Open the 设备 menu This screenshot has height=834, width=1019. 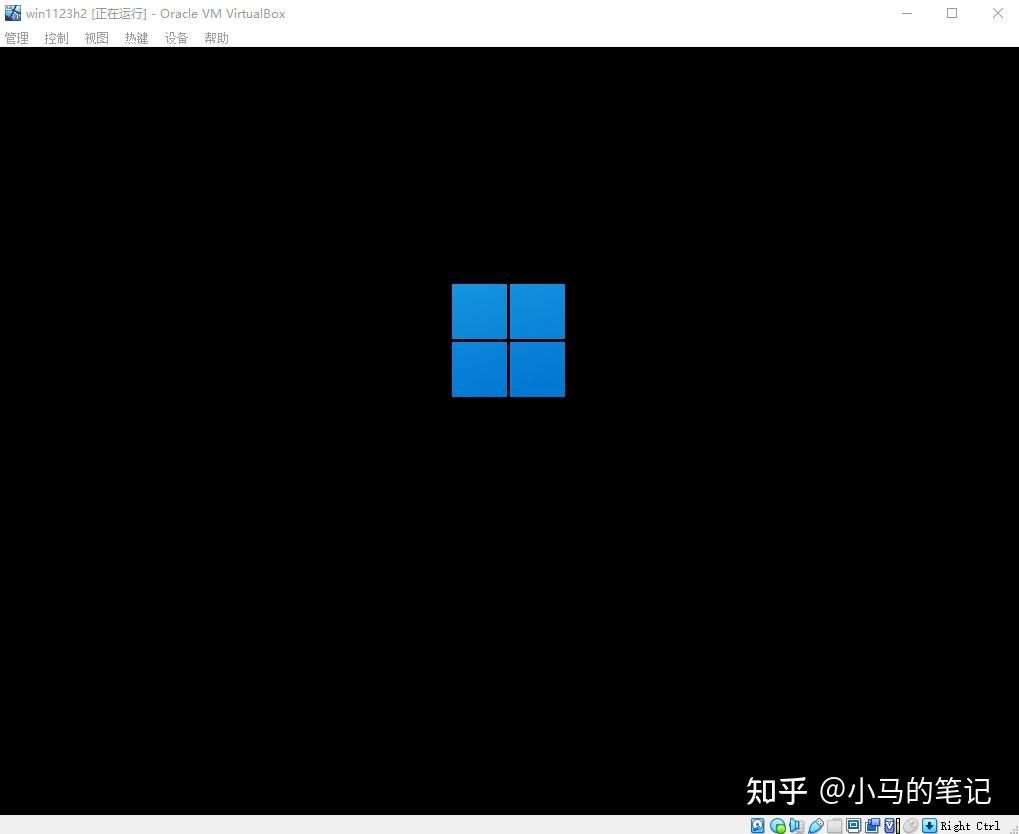click(176, 38)
